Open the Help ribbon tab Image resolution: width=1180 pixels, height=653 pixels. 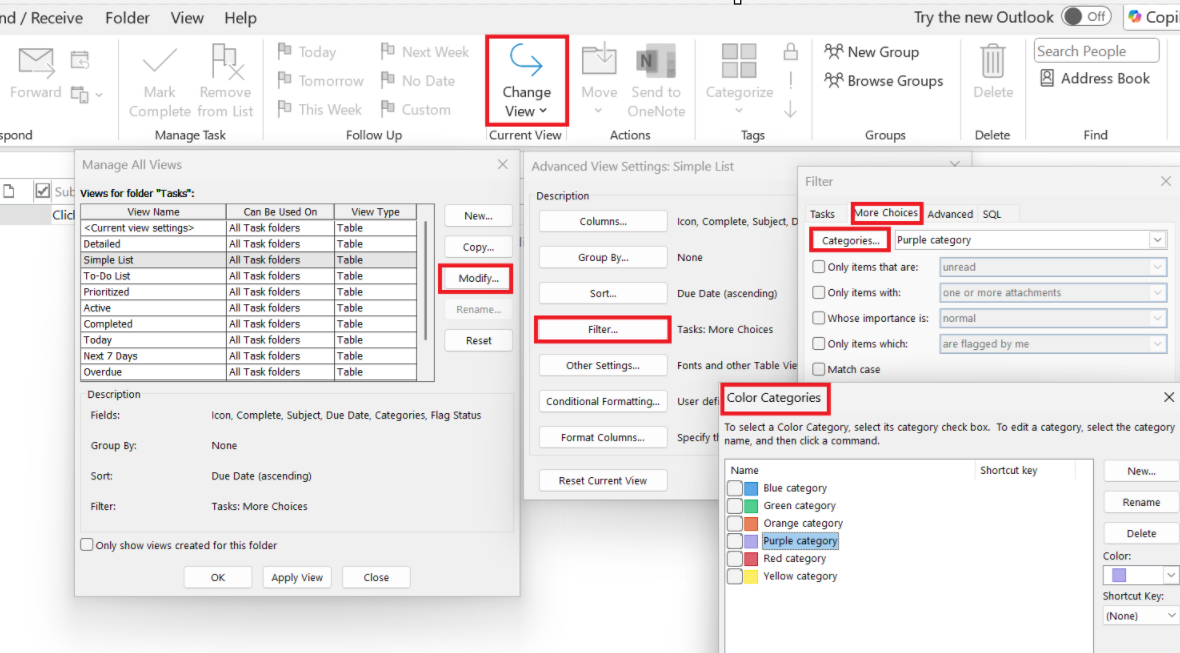240,17
